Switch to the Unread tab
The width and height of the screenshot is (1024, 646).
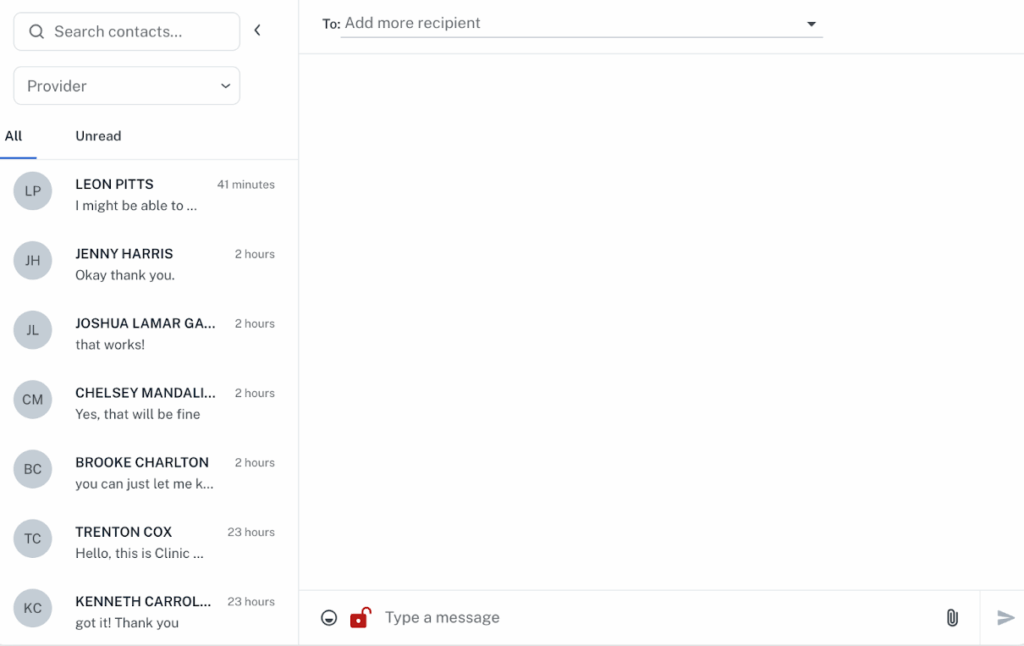click(x=98, y=136)
